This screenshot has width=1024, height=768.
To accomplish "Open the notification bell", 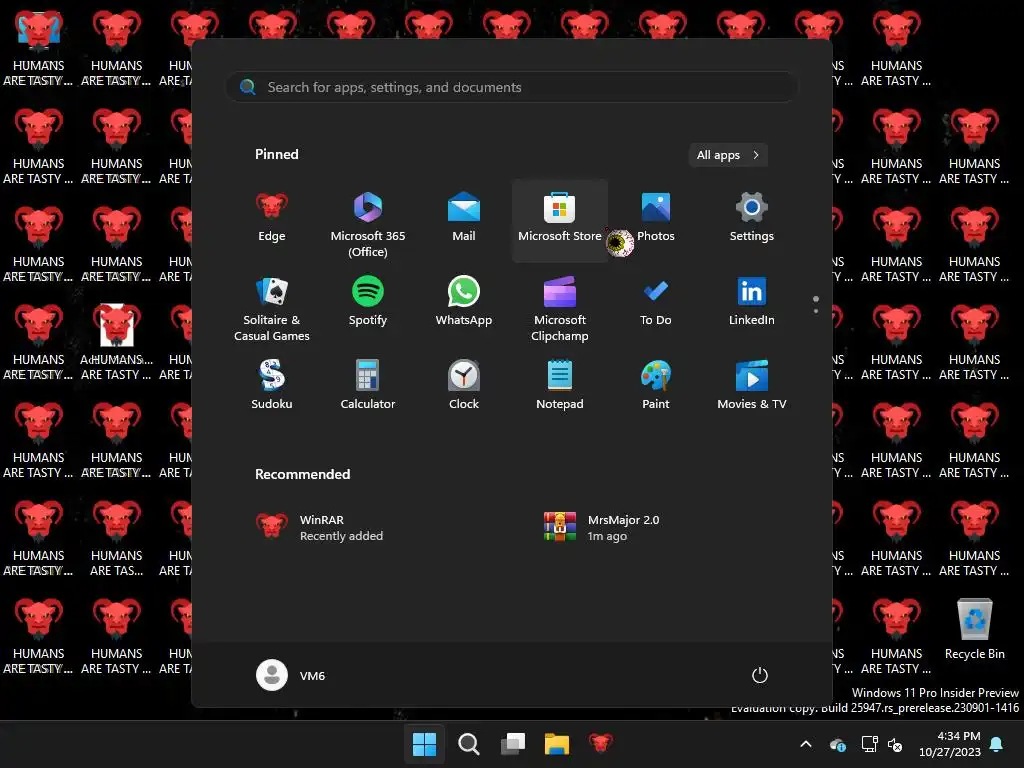I will [x=997, y=744].
